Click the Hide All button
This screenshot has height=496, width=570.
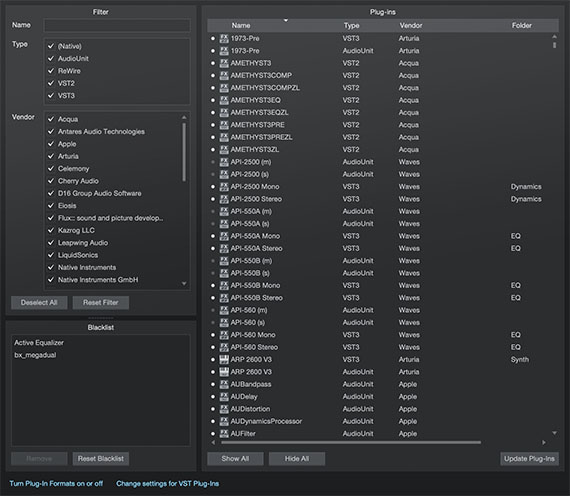tap(297, 459)
